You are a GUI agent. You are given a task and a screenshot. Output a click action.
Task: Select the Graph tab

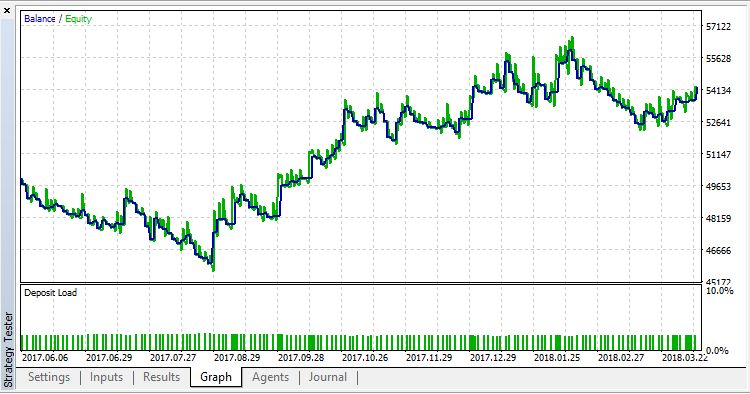216,377
